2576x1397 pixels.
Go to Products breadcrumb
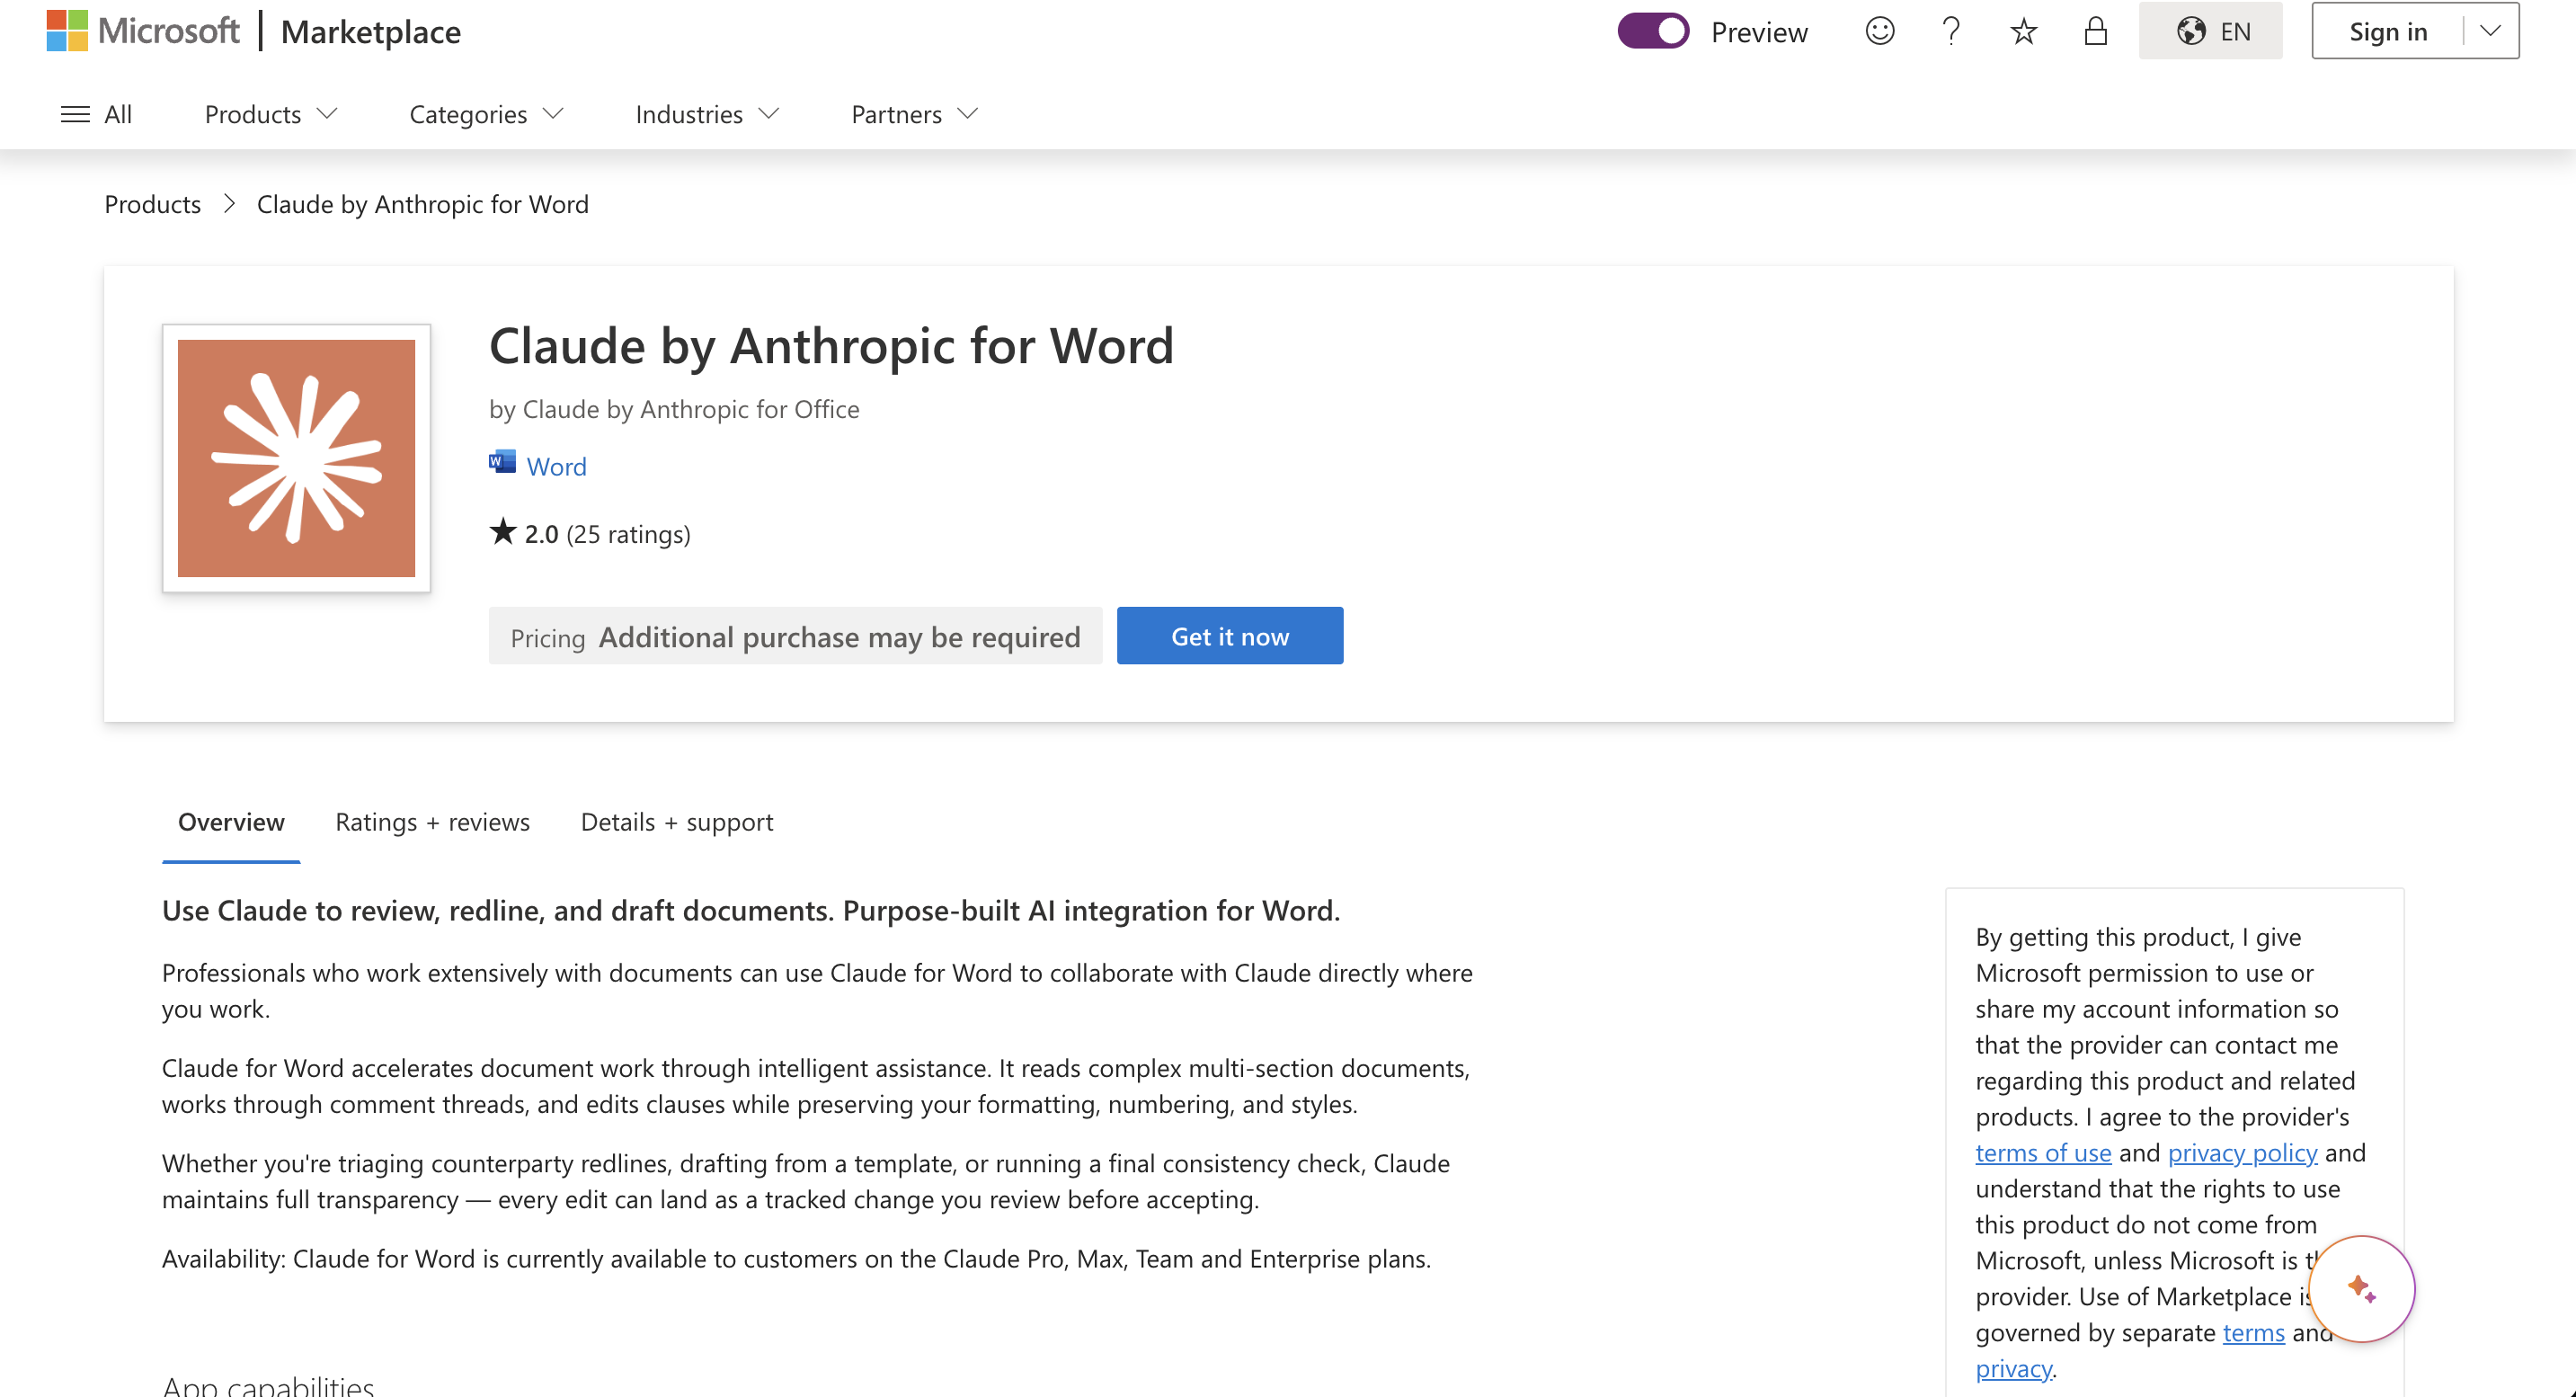click(x=152, y=204)
